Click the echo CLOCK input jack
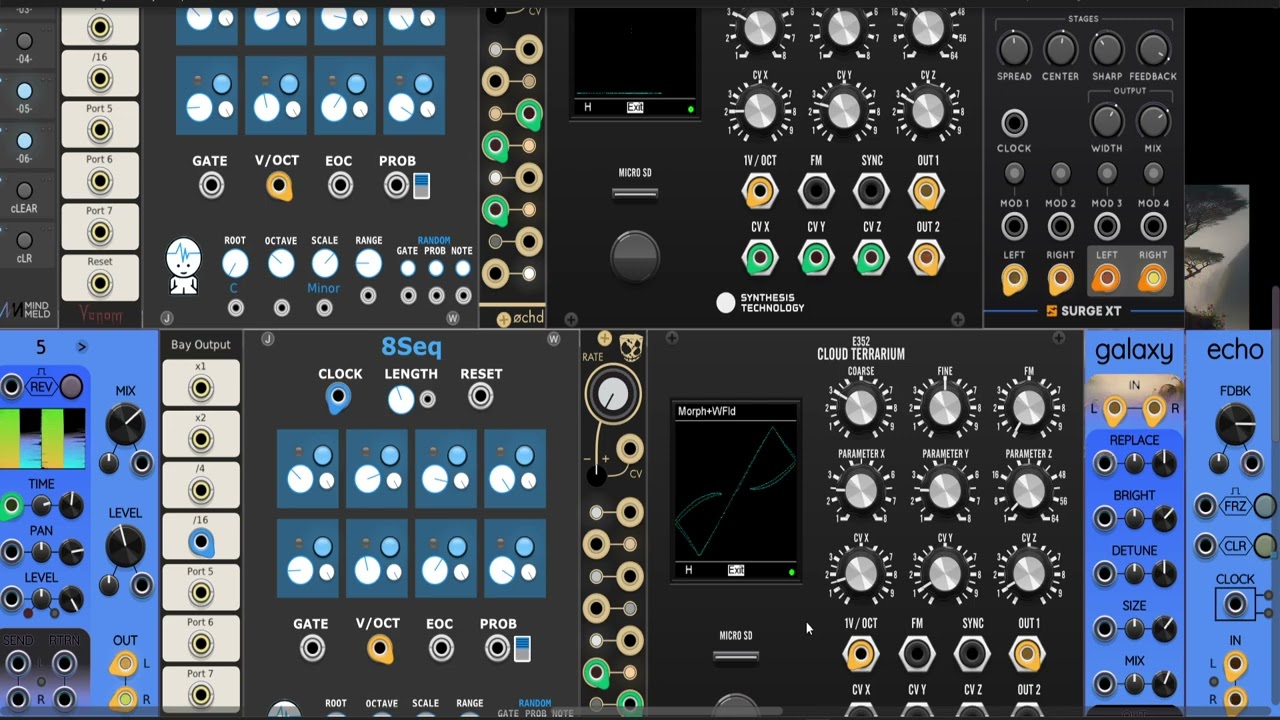This screenshot has width=1280, height=720. click(1235, 604)
